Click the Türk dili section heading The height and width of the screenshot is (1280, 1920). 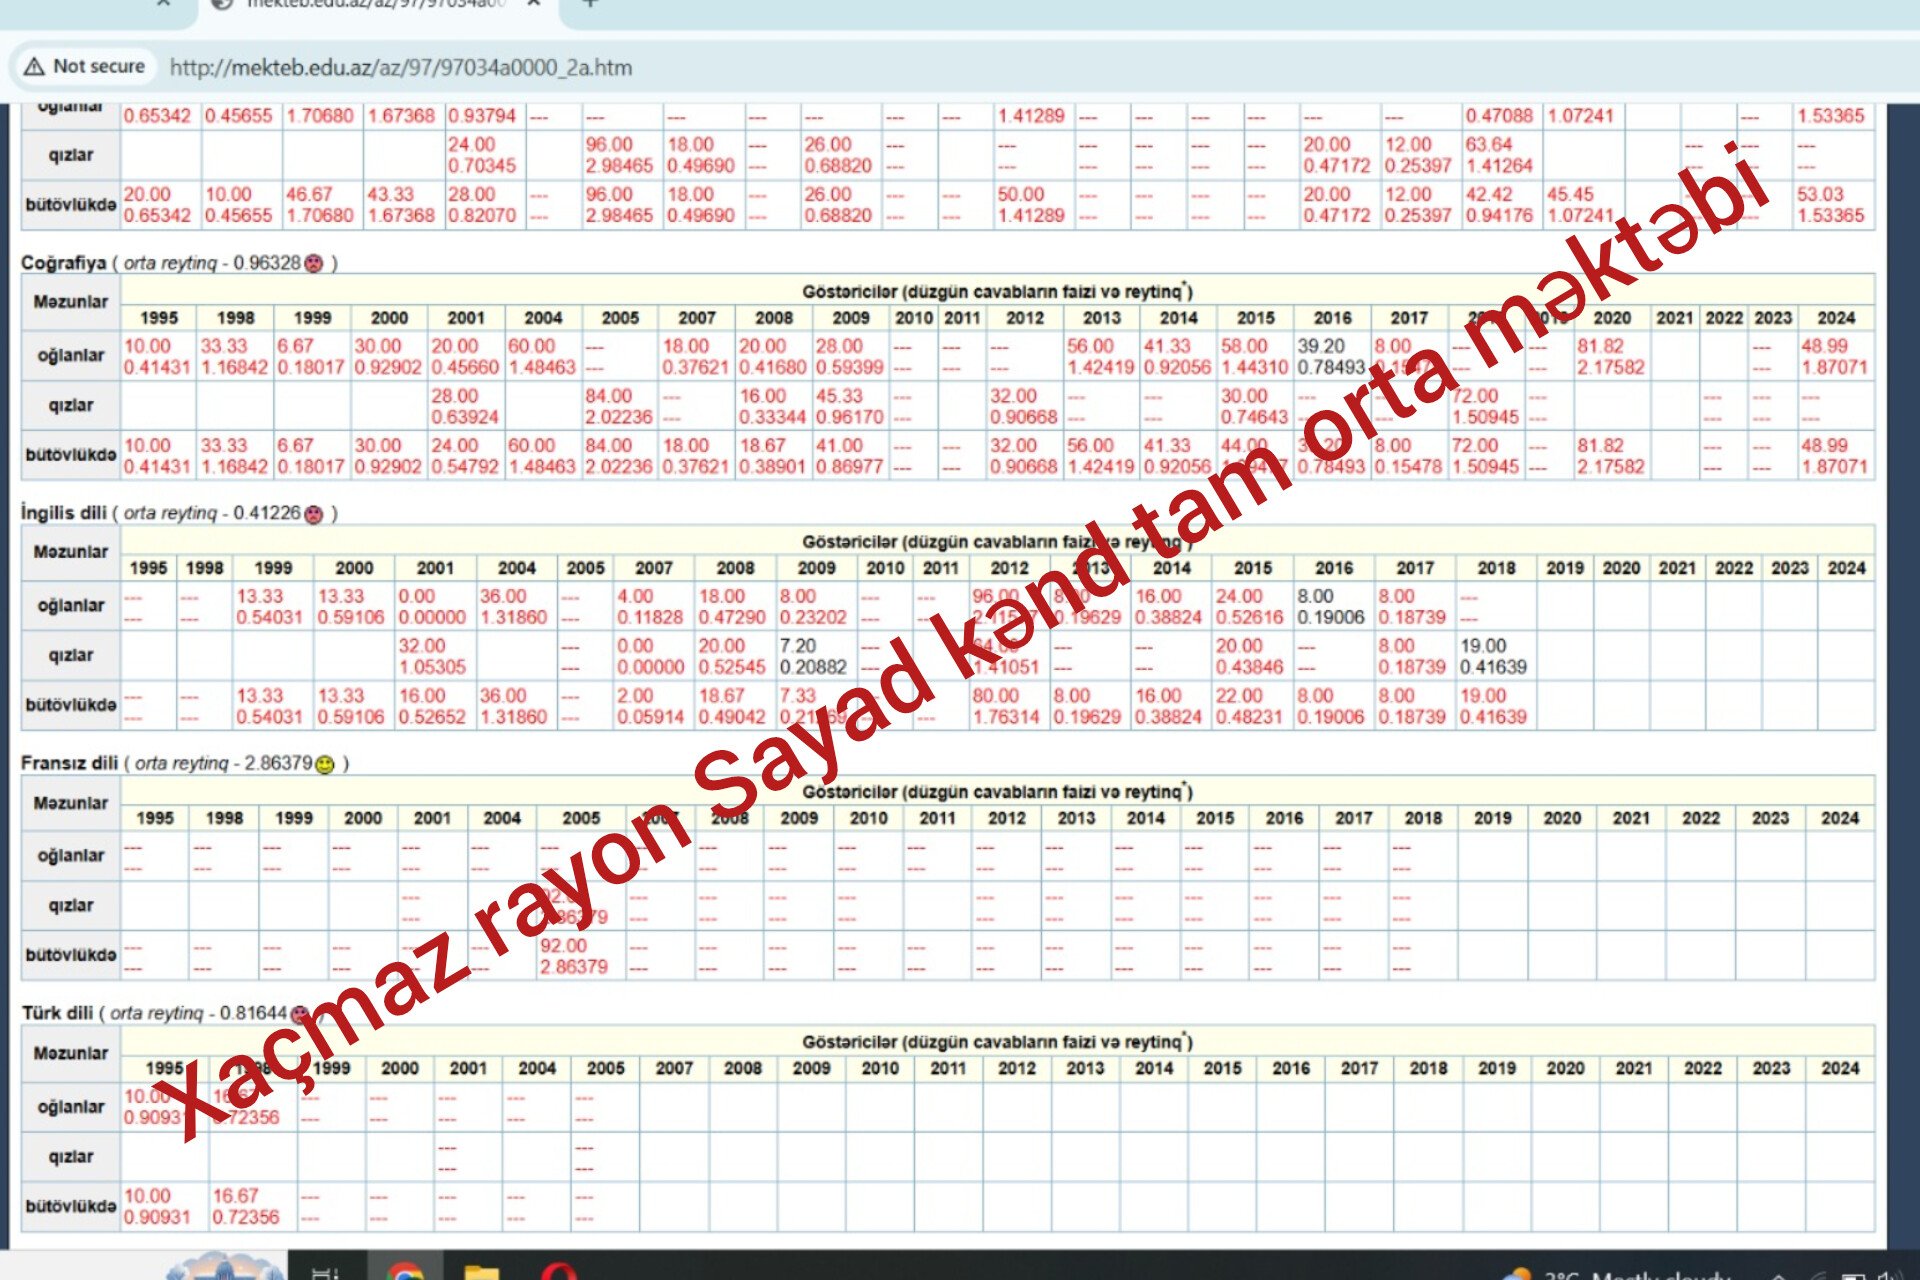(57, 1013)
